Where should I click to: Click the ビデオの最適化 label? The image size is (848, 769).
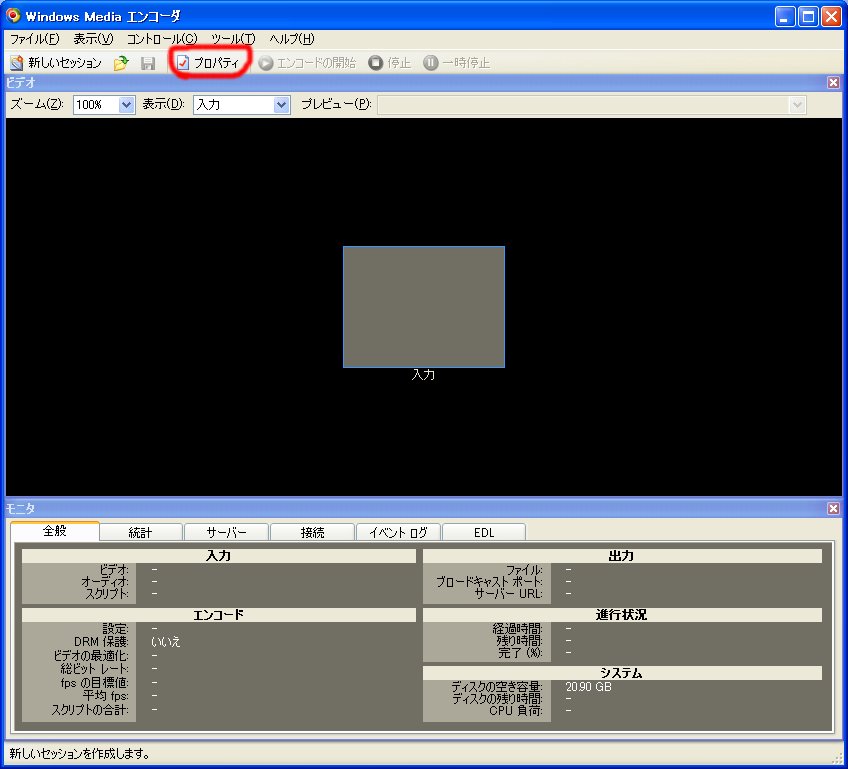point(91,655)
